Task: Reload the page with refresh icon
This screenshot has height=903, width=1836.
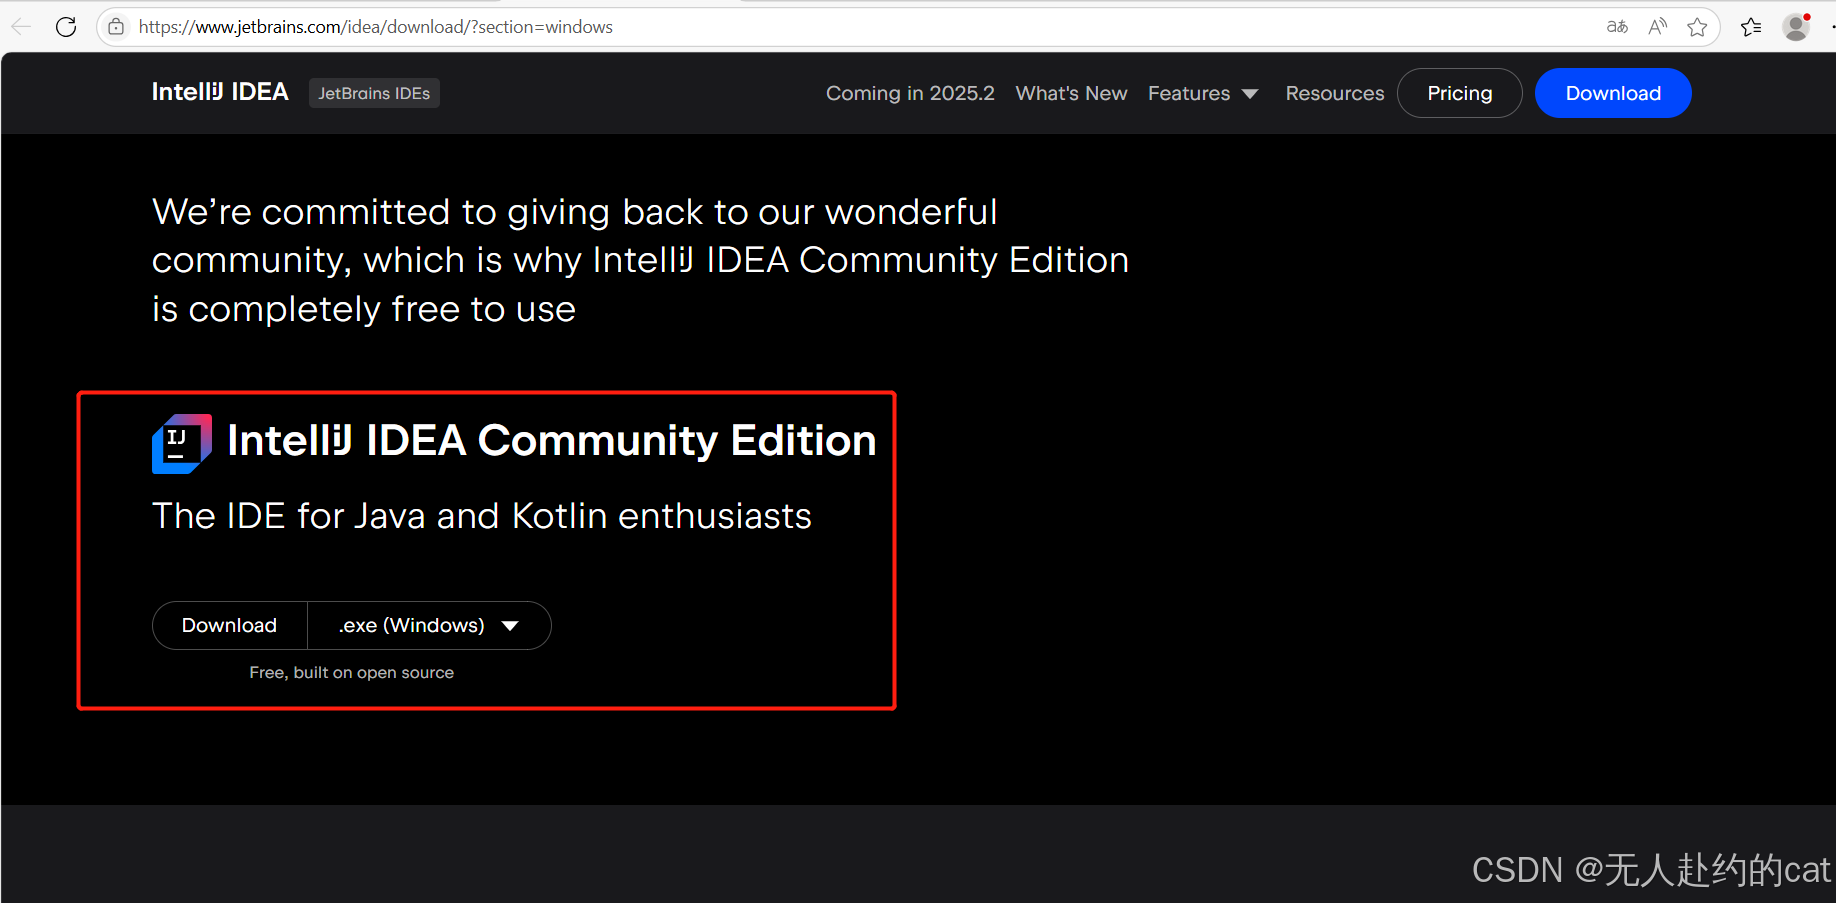Action: pos(66,27)
